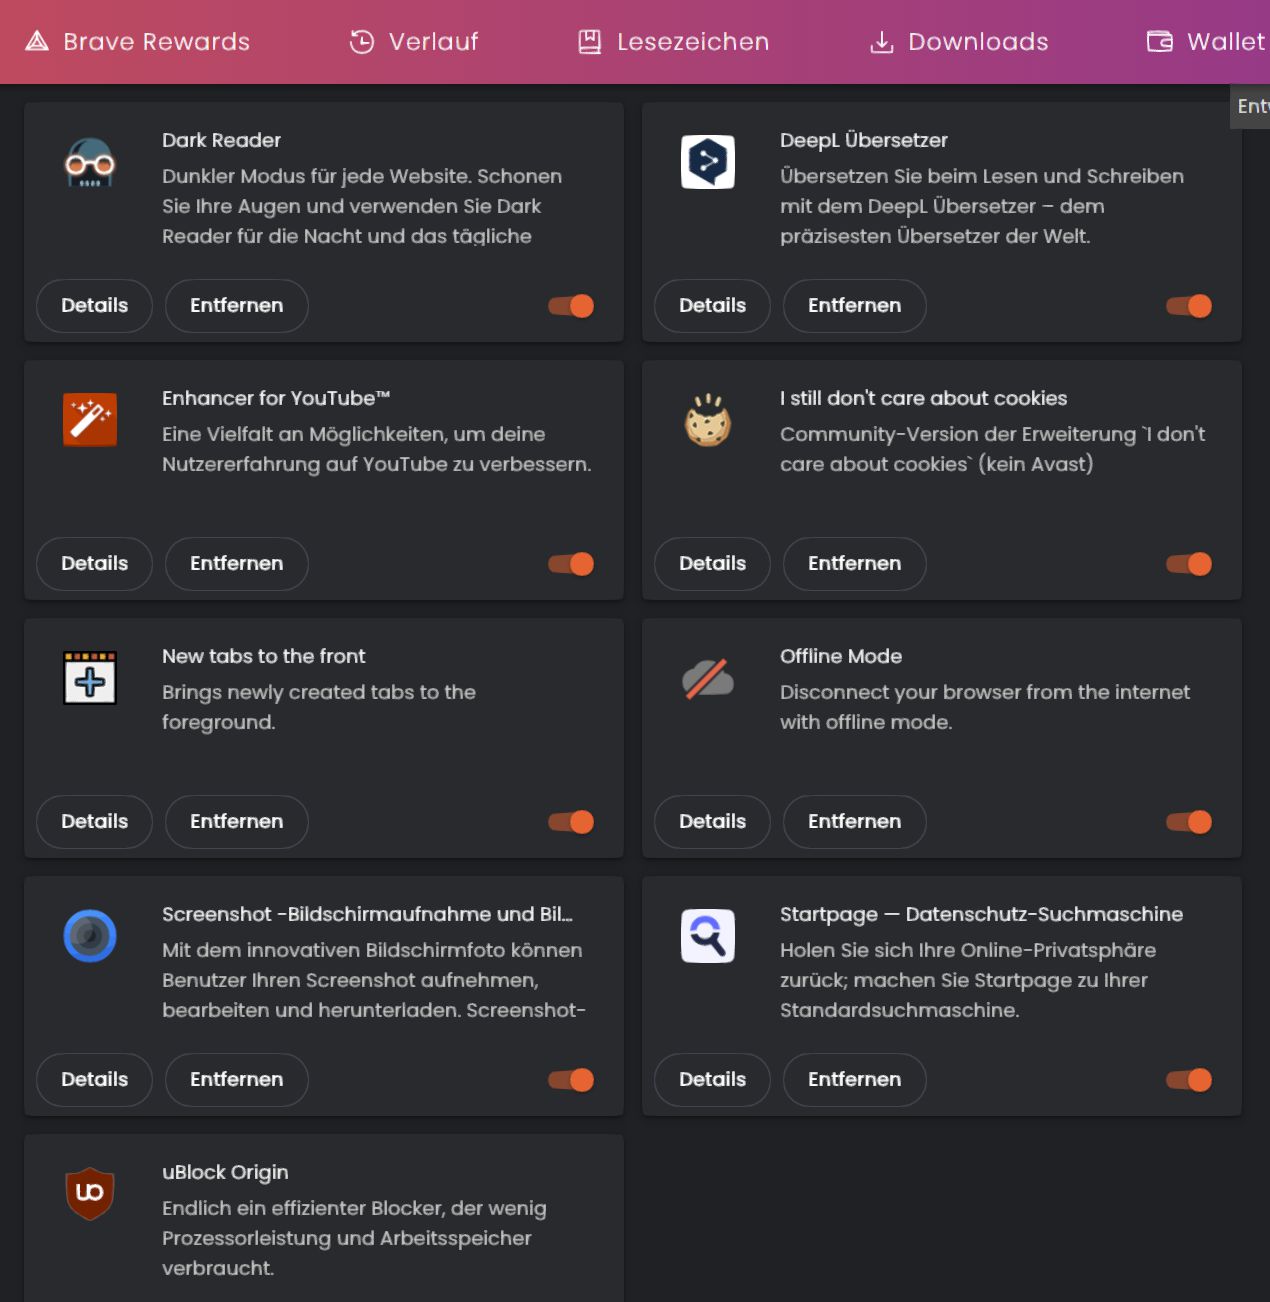Screen dimensions: 1270x1302
Task: Open Lesezeichen in the top bar
Action: click(673, 42)
